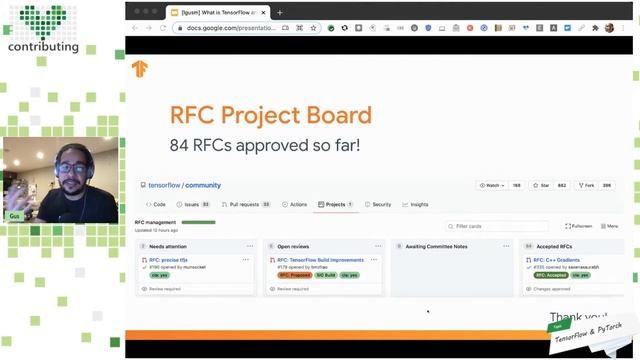Click the 'community' repository link
The width and height of the screenshot is (640, 360).
203,185
